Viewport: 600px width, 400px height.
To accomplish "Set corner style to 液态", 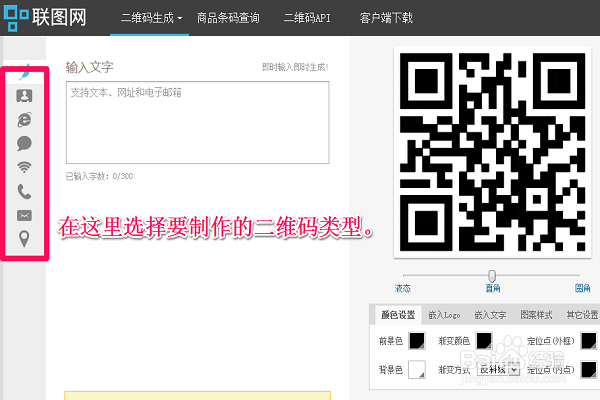I will coord(403,288).
